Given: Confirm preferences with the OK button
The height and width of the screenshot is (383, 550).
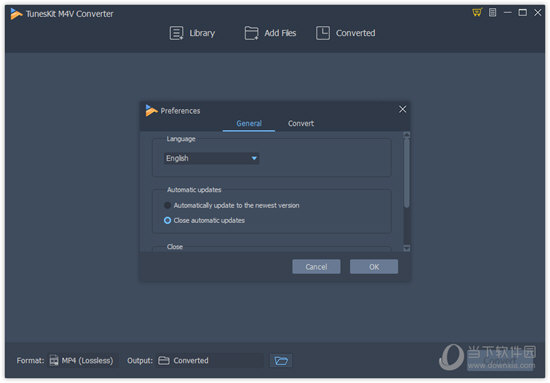Looking at the screenshot, I should click(x=374, y=267).
